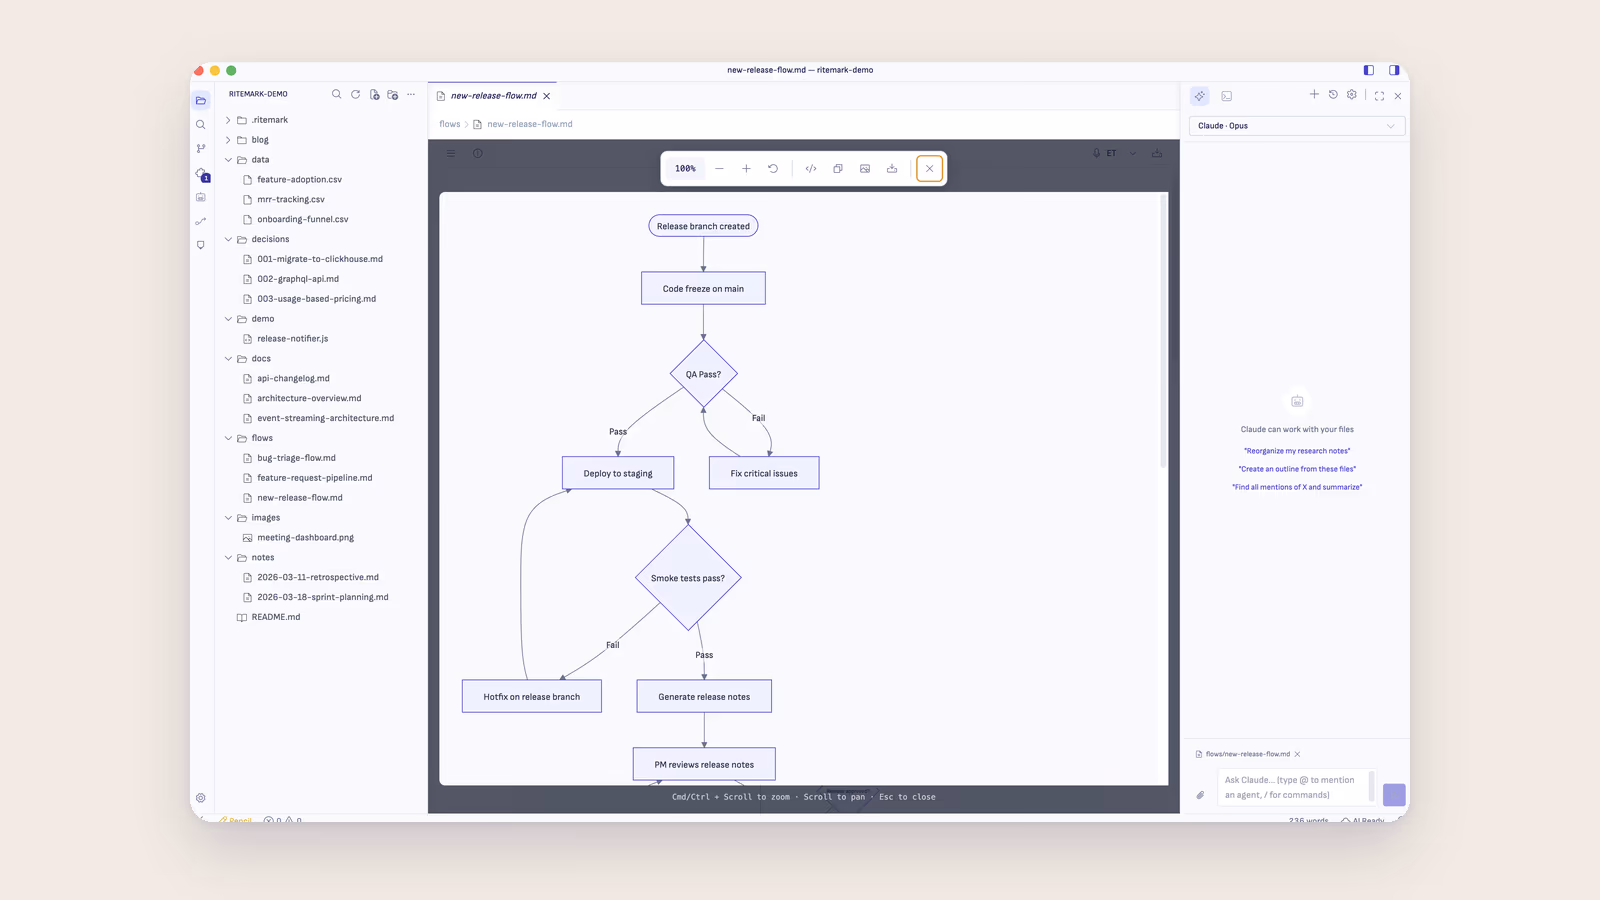Open the terminal icon in AI panel
Image resolution: width=1600 pixels, height=900 pixels.
pyautogui.click(x=1227, y=96)
